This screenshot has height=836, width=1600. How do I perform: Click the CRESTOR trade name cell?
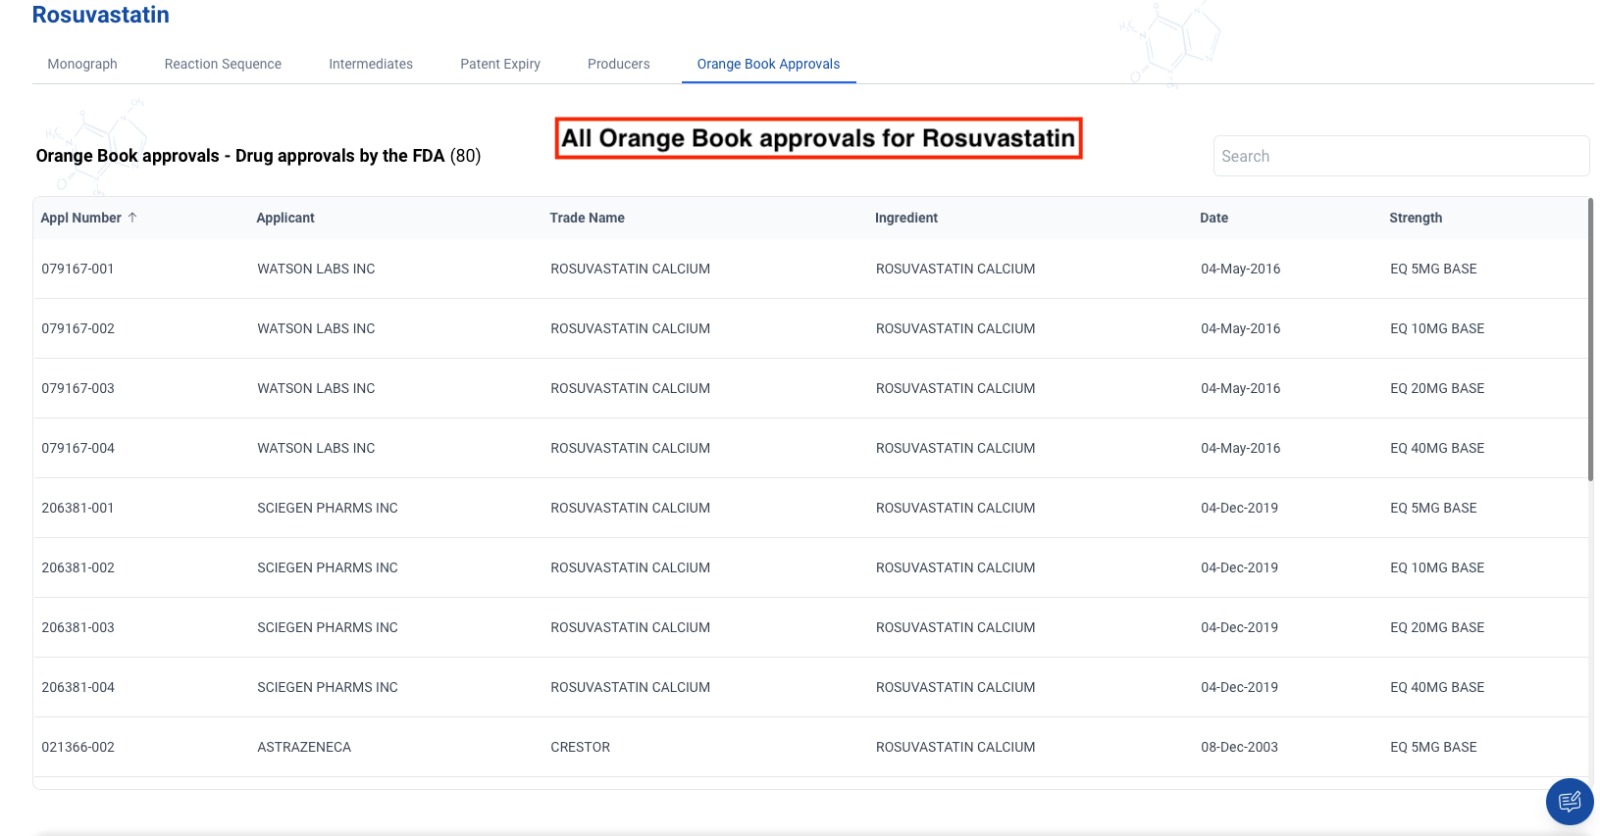[580, 747]
